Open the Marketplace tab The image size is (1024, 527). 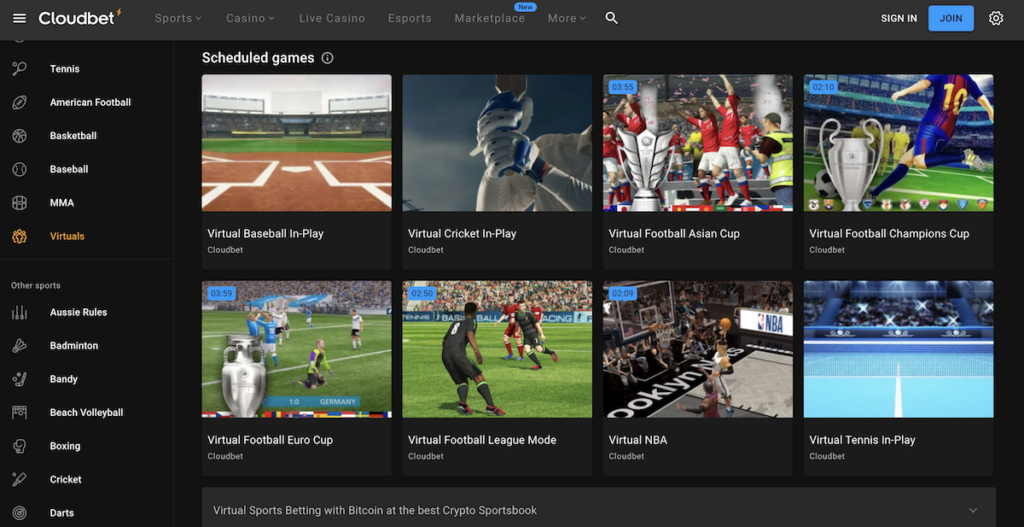point(490,18)
